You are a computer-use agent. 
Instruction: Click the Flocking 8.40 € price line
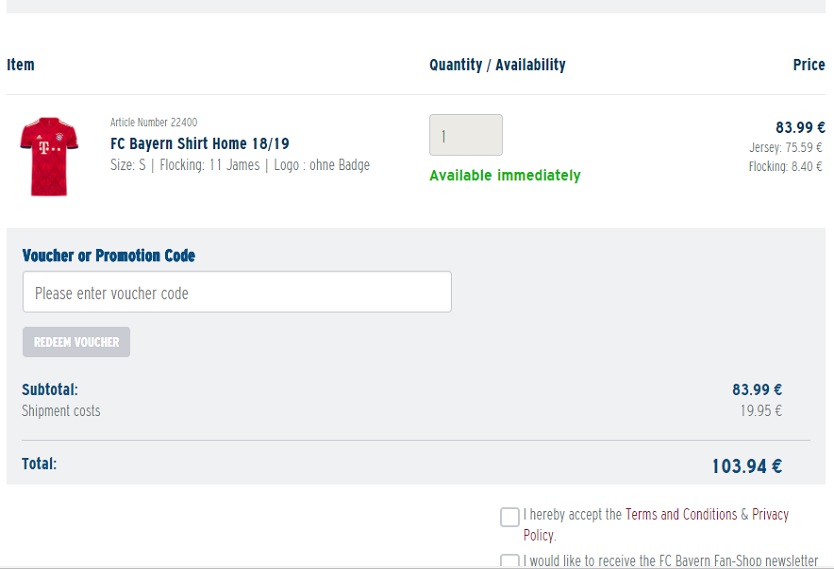pyautogui.click(x=785, y=166)
